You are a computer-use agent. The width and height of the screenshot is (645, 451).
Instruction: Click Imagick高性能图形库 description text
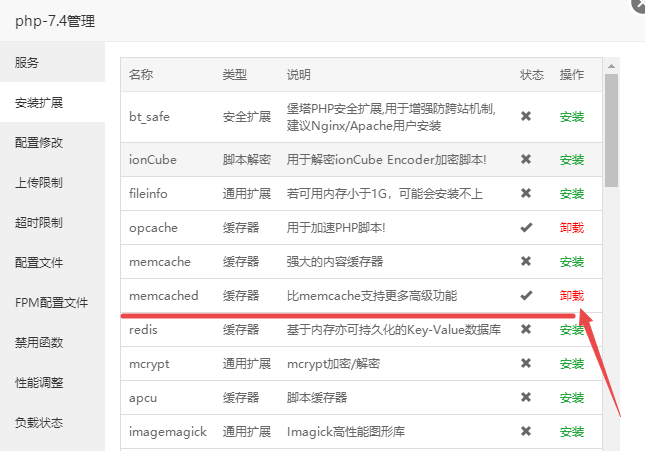346,432
